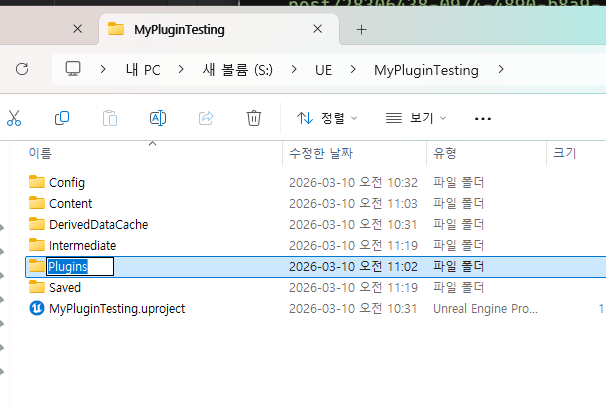
Task: Select the DerivedDataCache folder name
Action: [99, 225]
